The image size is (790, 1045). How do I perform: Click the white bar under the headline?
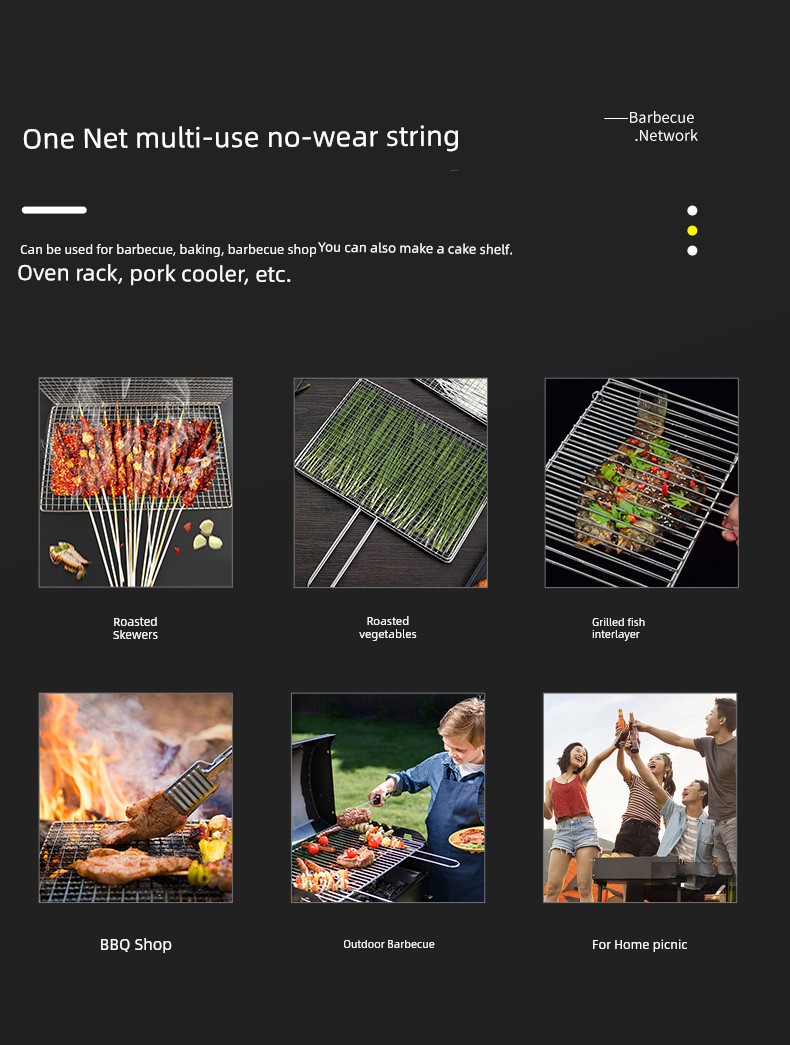(x=54, y=210)
